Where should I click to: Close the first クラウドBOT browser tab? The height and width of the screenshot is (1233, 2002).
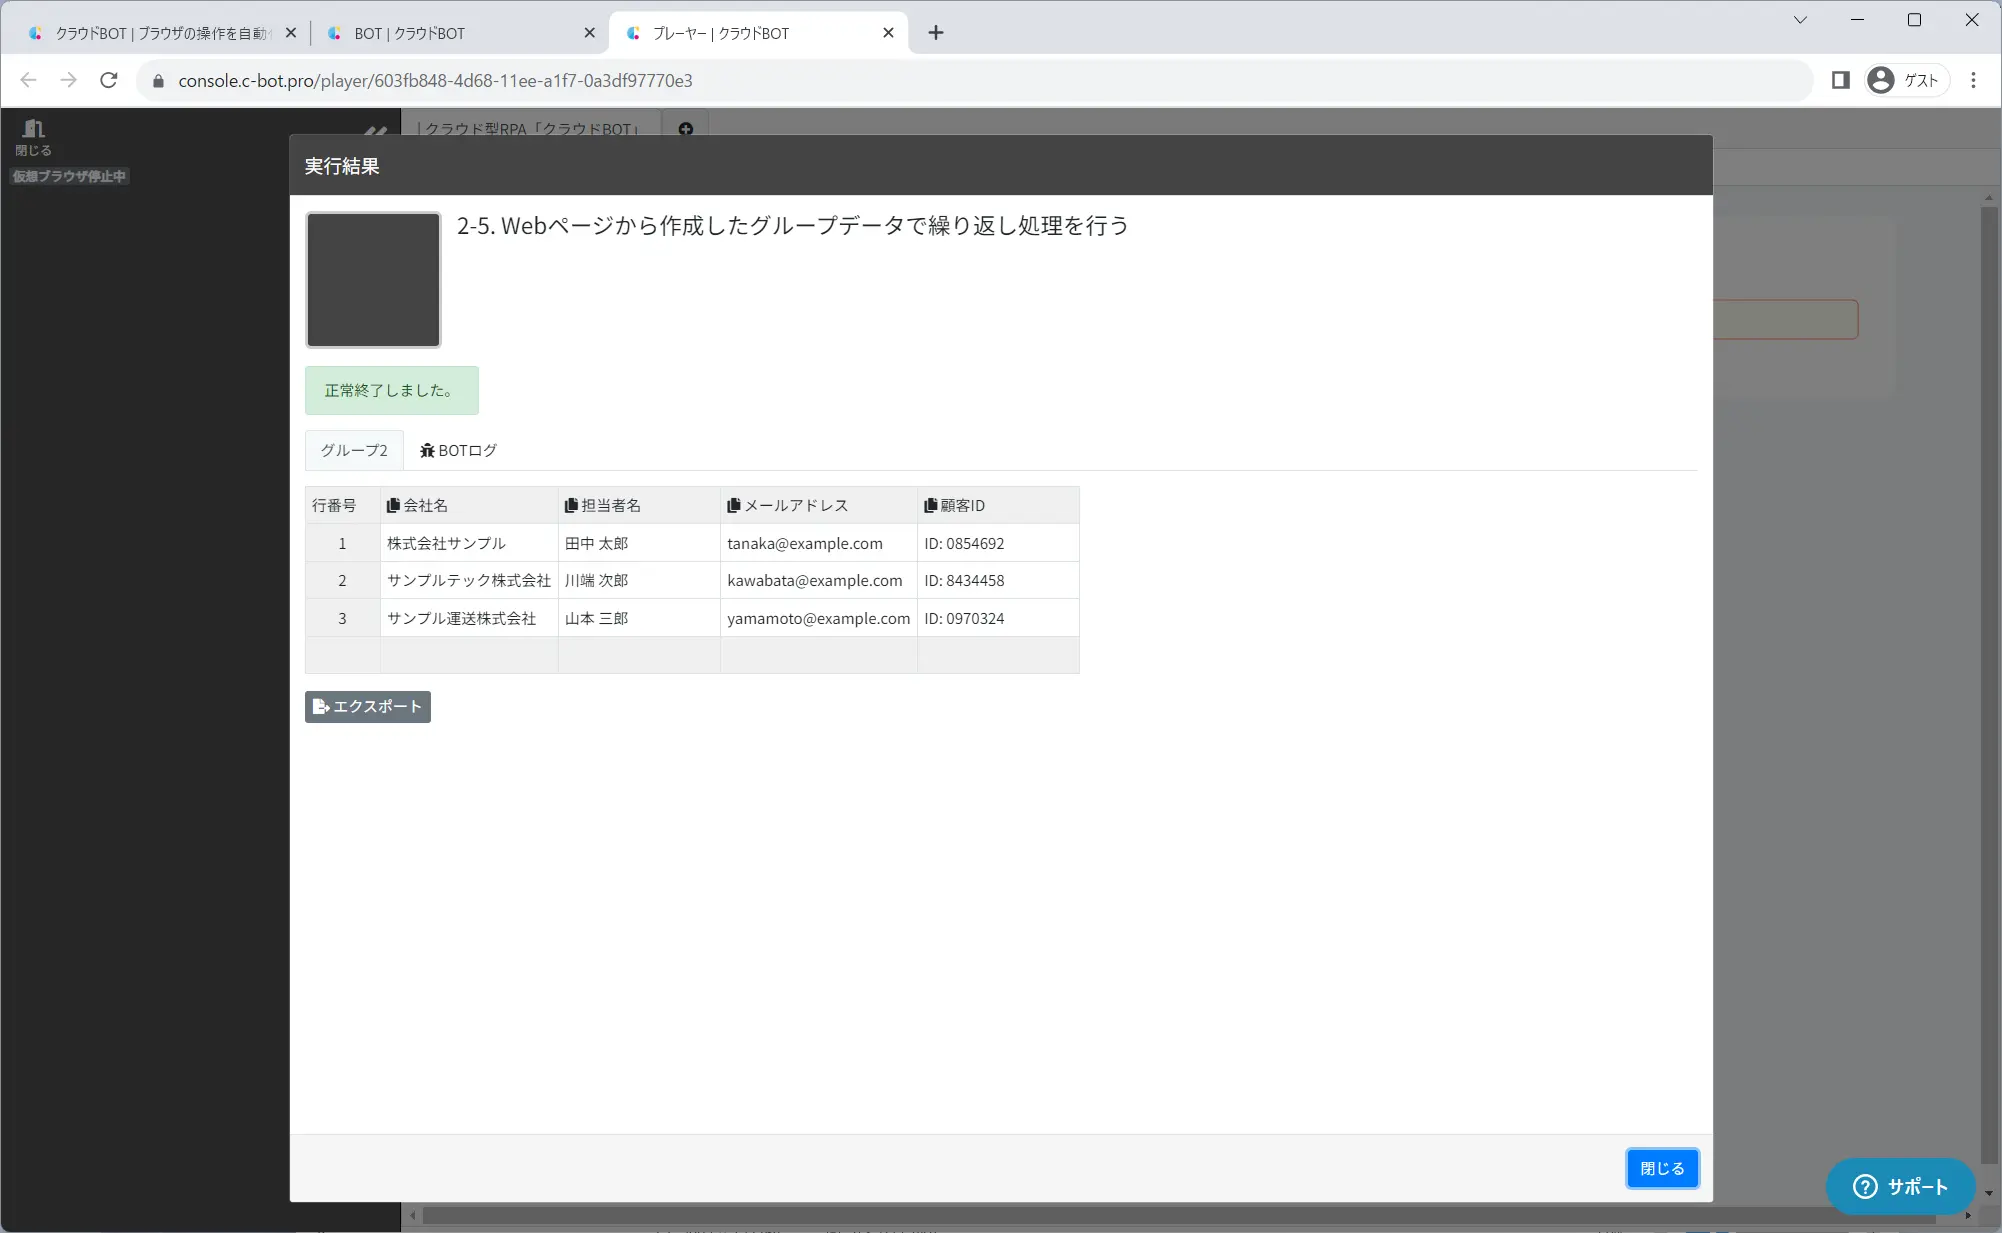coord(290,33)
